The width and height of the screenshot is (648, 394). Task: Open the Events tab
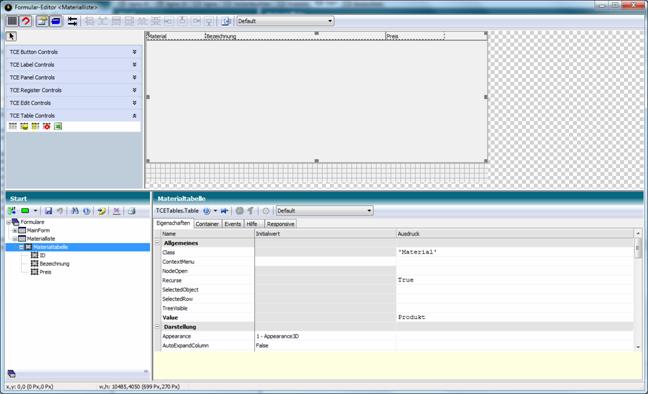(233, 224)
